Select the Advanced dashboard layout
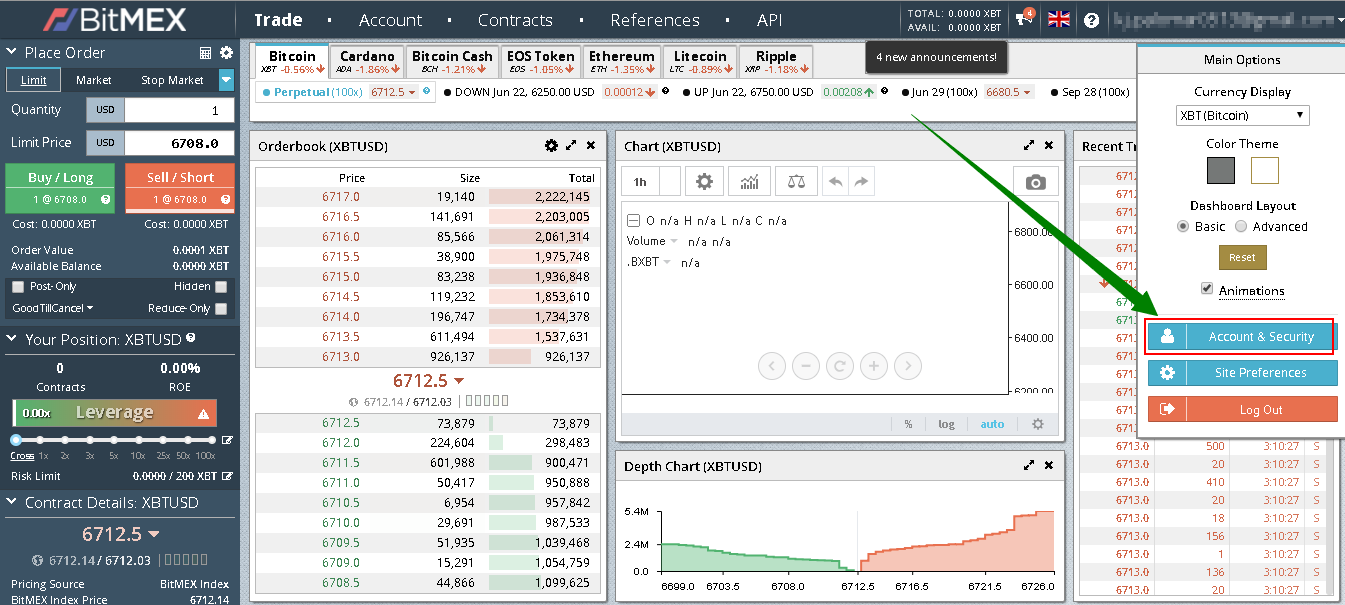Viewport: 1345px width, 605px height. [1241, 226]
